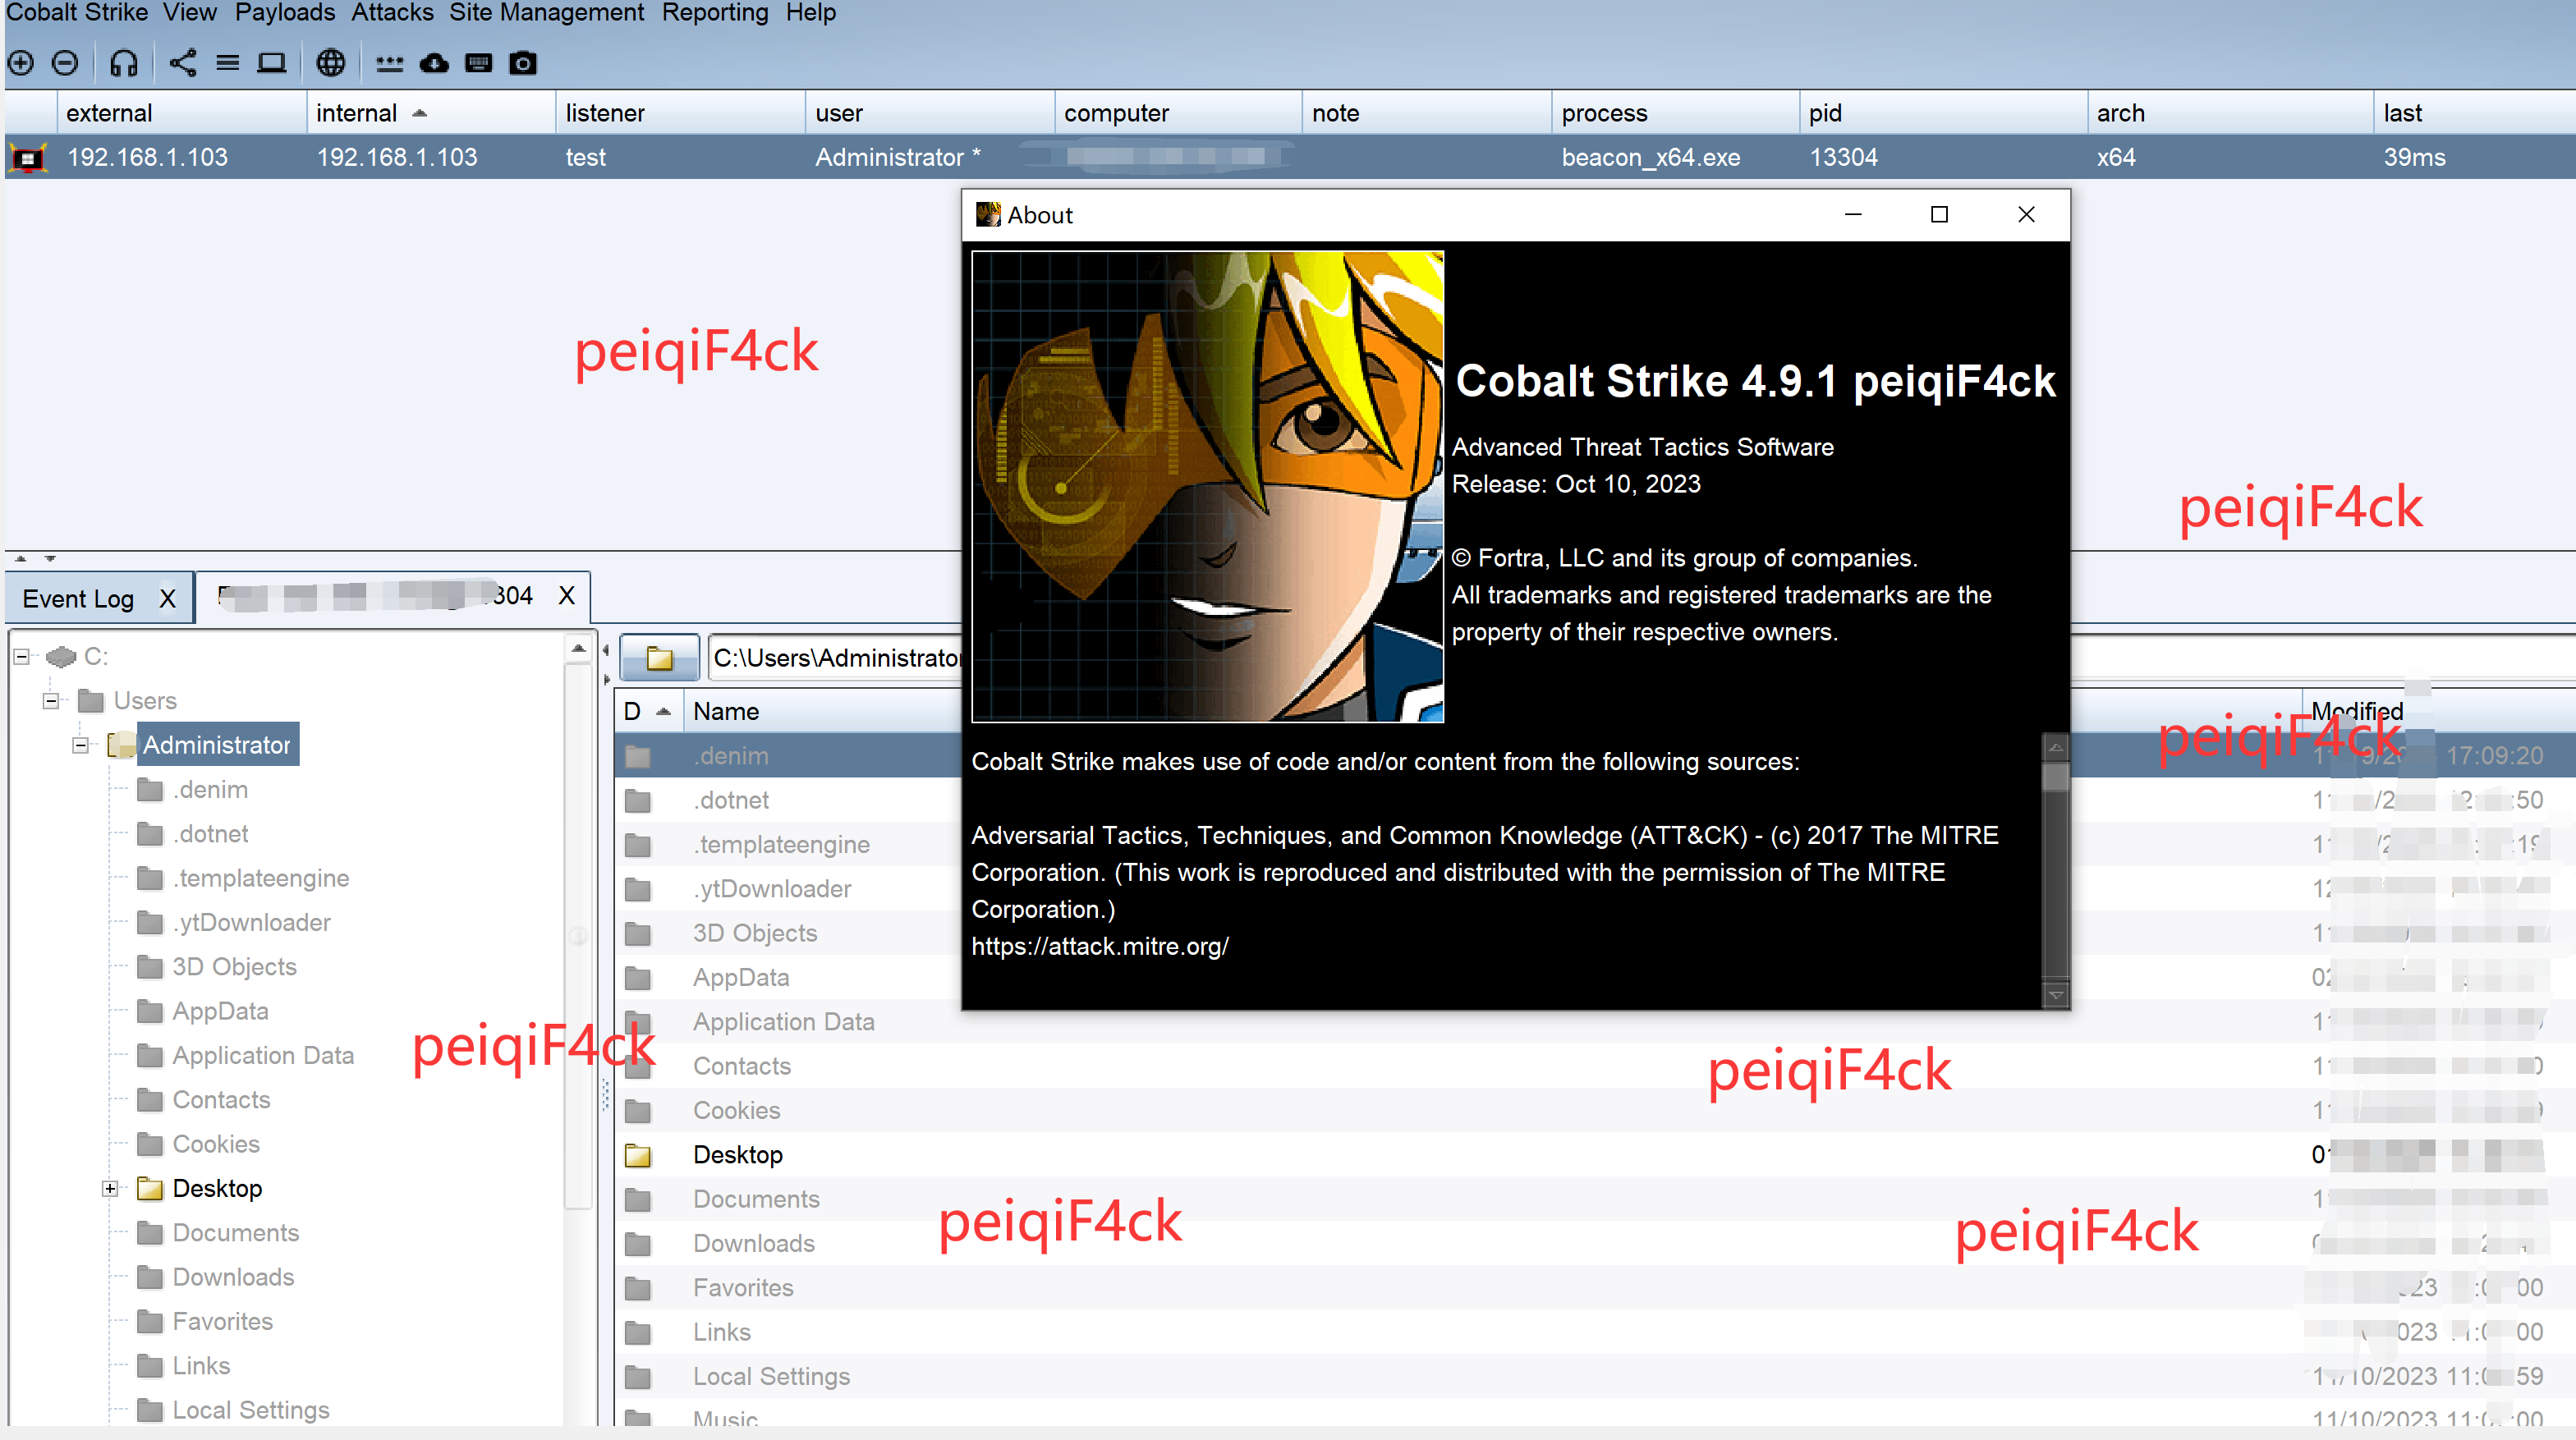View downloaded files cloud icon
This screenshot has height=1440, width=2576.
pos(434,63)
